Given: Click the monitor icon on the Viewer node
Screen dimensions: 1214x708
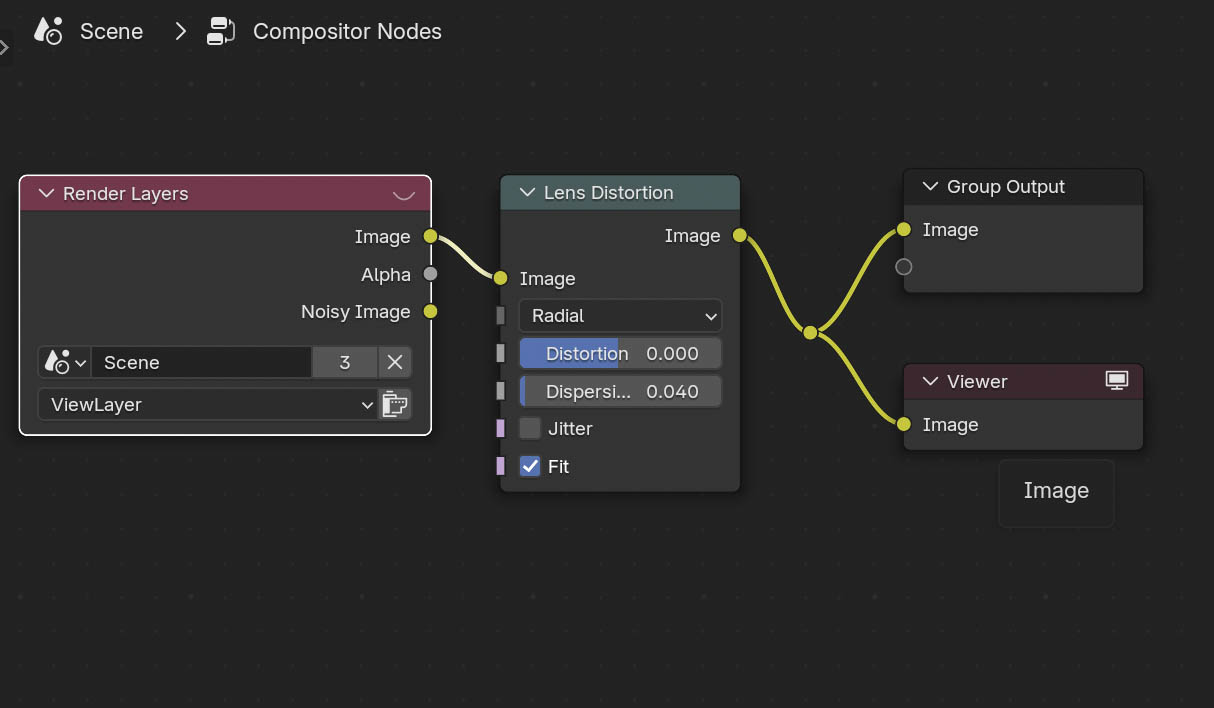Looking at the screenshot, I should 1117,381.
